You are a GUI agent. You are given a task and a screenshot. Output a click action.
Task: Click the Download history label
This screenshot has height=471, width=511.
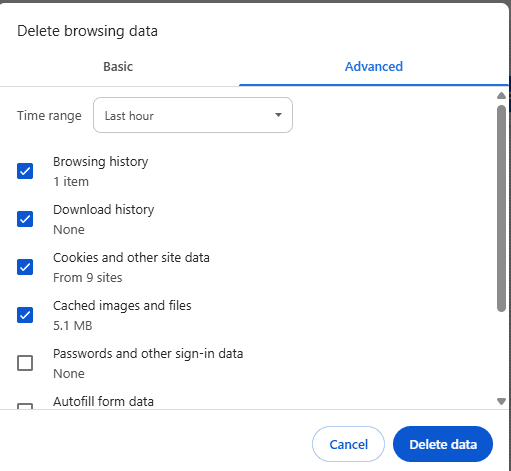coord(104,210)
